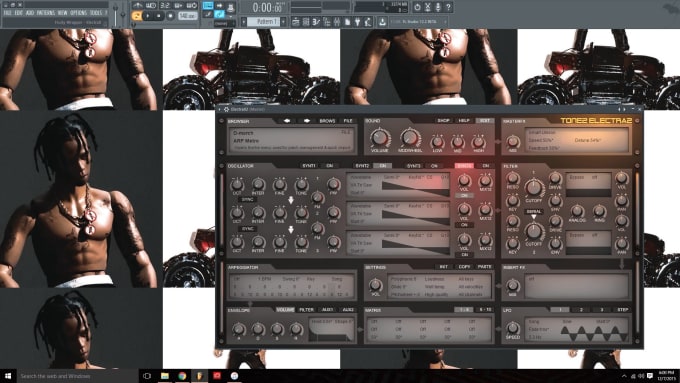Click the microphone icon in top bar
Viewport: 680px width, 383px height.
pyautogui.click(x=438, y=7)
